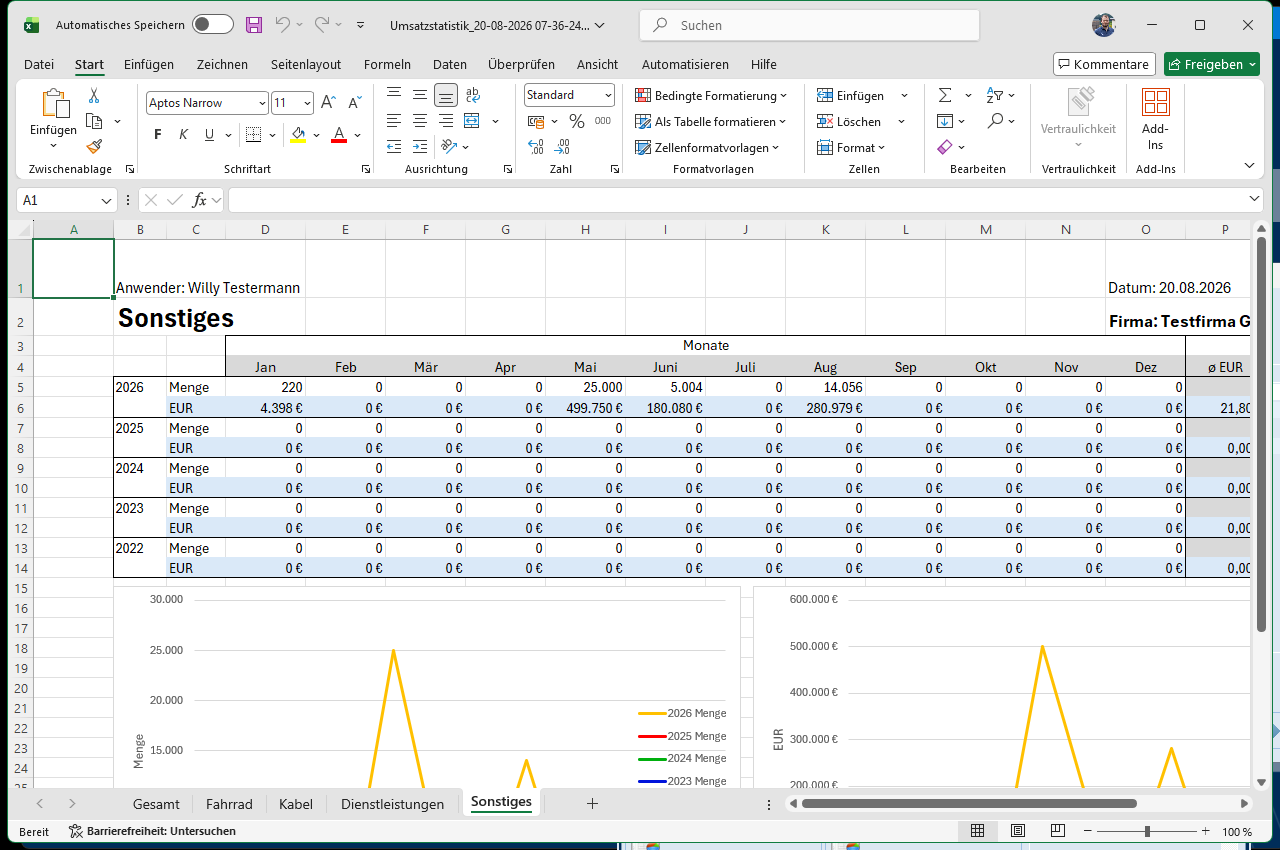Click the AutoSum sigma icon

(945, 95)
